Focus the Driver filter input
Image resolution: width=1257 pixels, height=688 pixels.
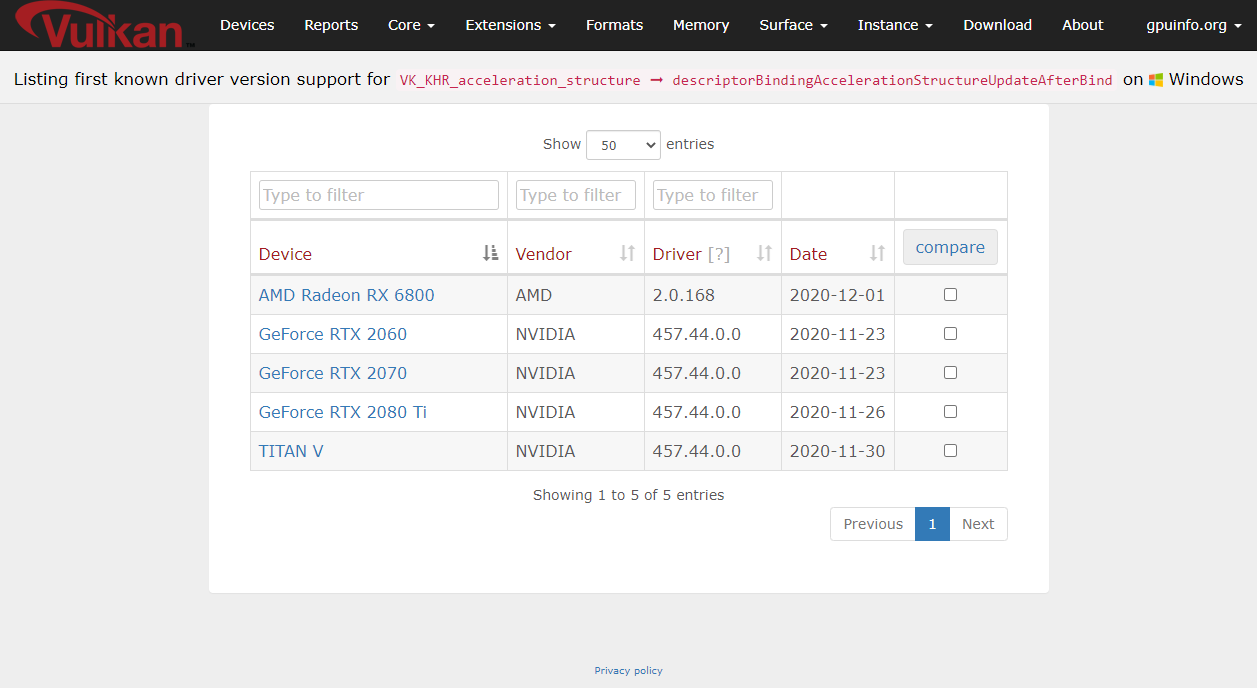click(x=713, y=195)
